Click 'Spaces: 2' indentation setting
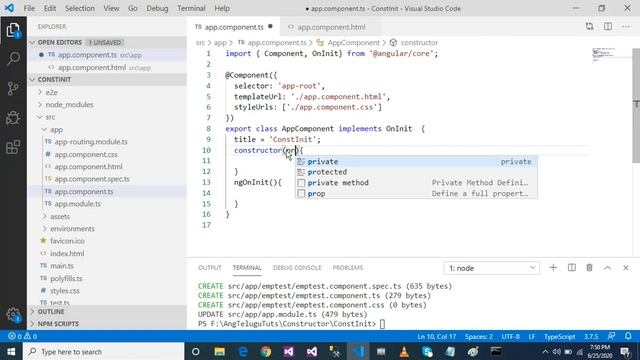Viewport: 640px width, 360px height. pyautogui.click(x=479, y=337)
